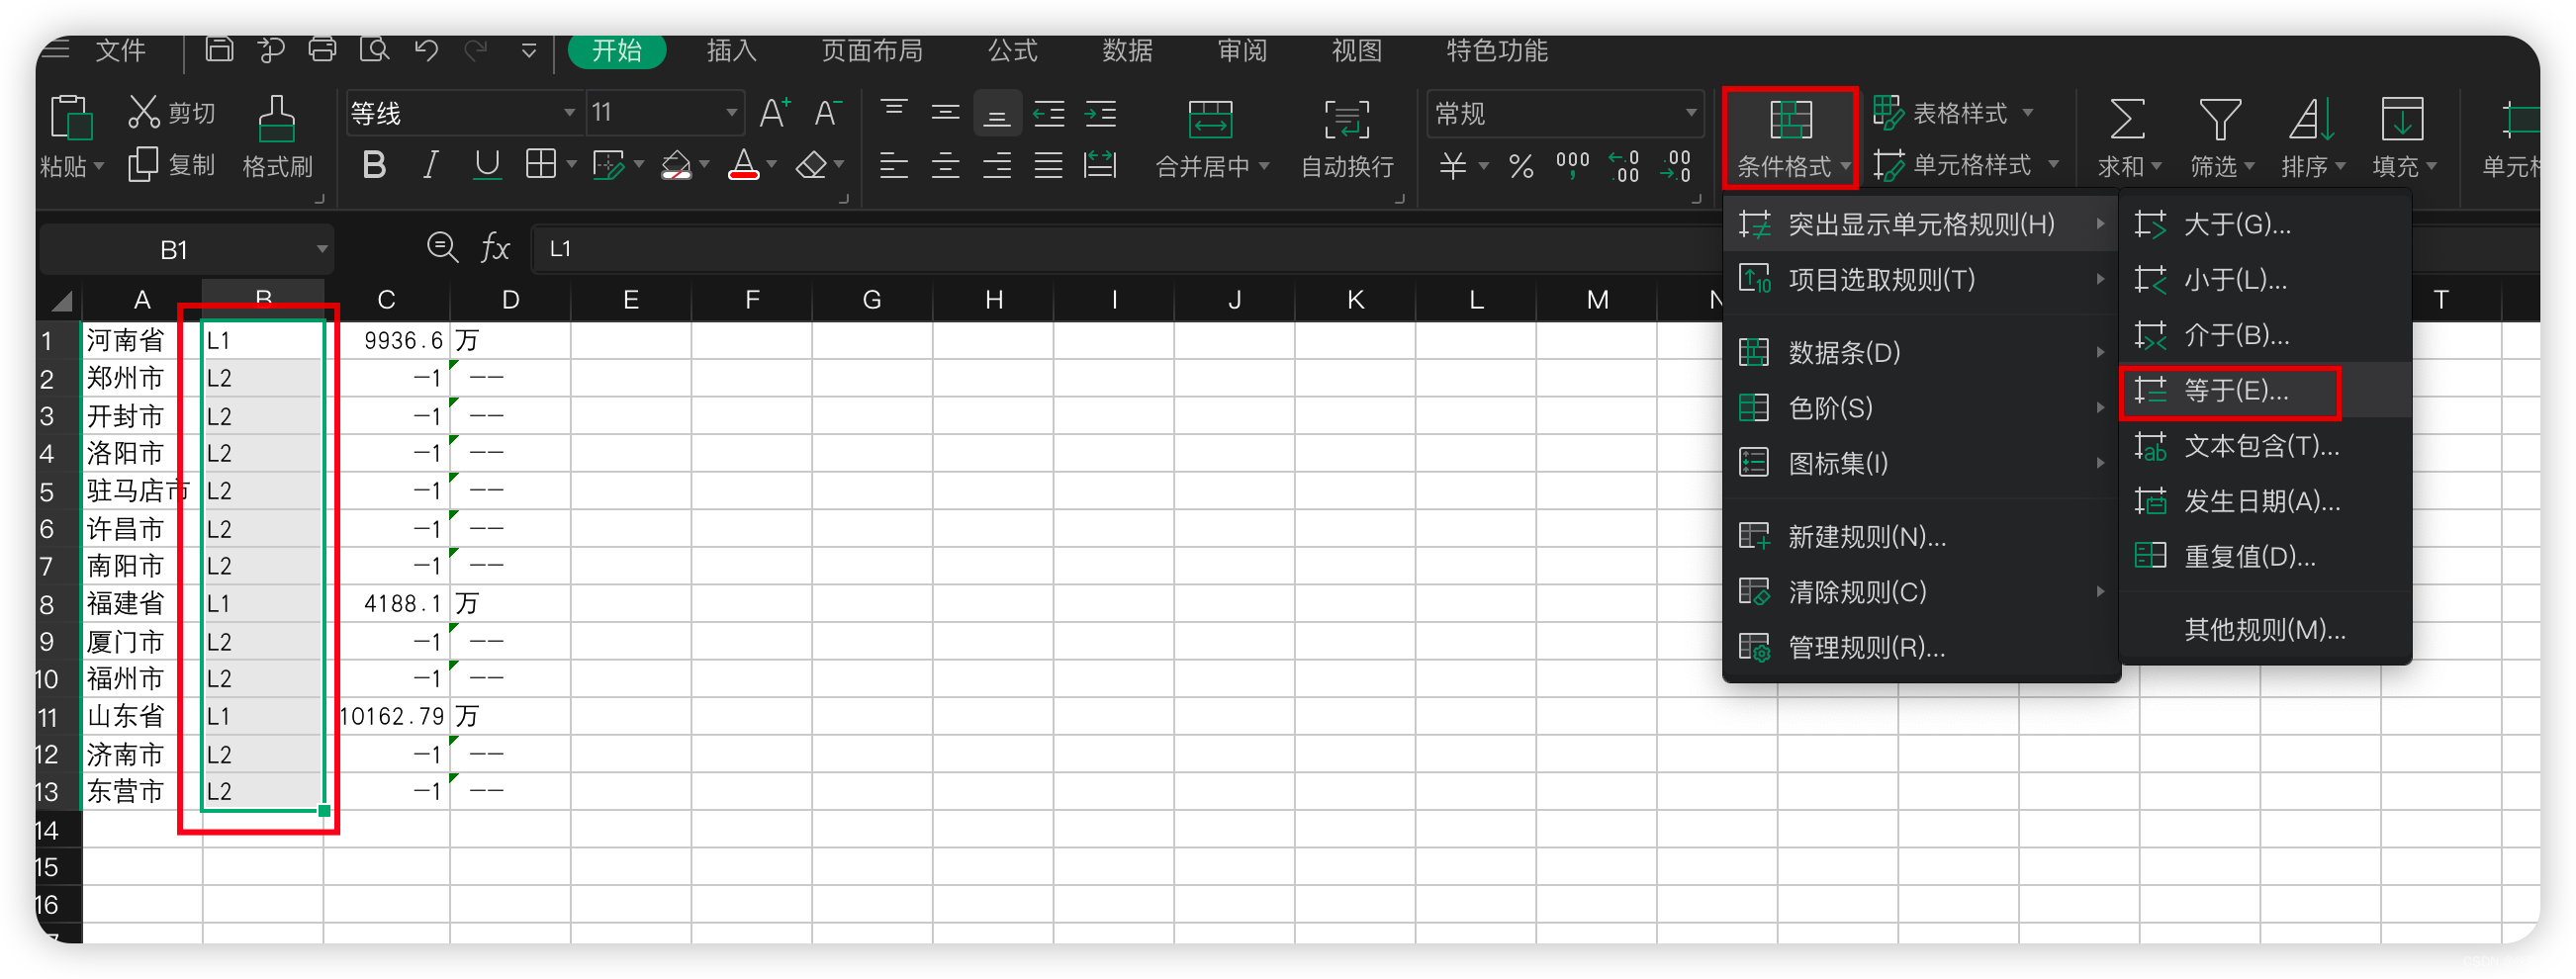
Task: Click the formula bar input field
Action: pyautogui.click(x=1127, y=249)
